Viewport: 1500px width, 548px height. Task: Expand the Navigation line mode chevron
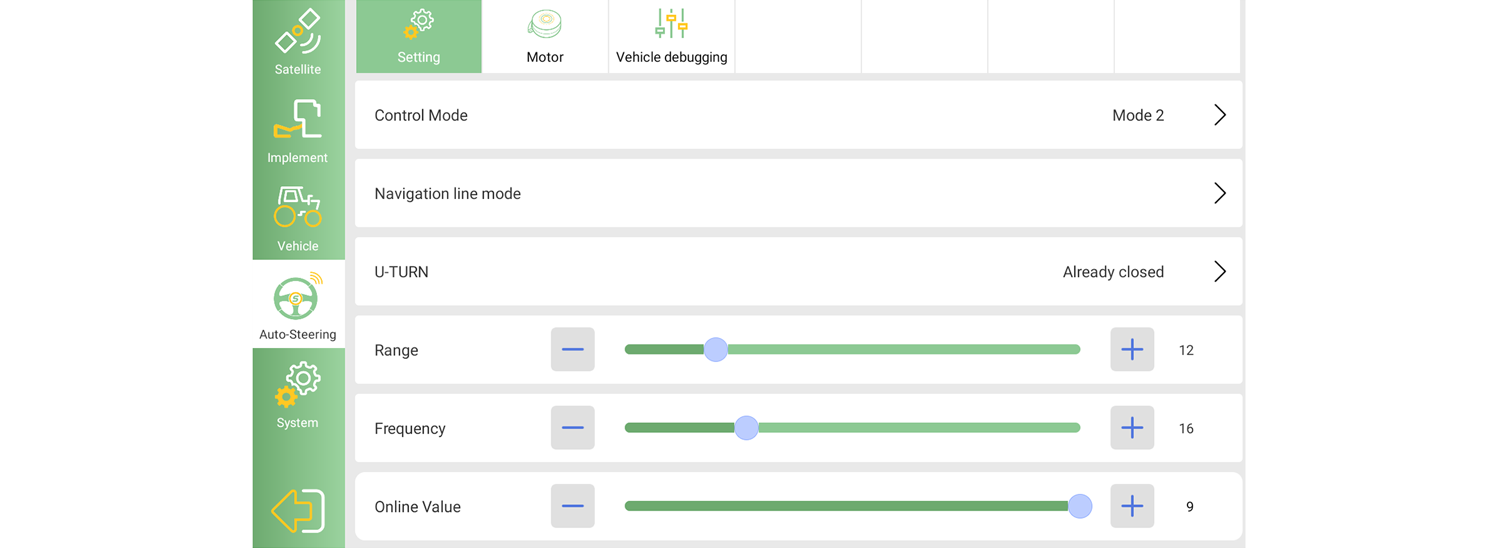[1220, 193]
